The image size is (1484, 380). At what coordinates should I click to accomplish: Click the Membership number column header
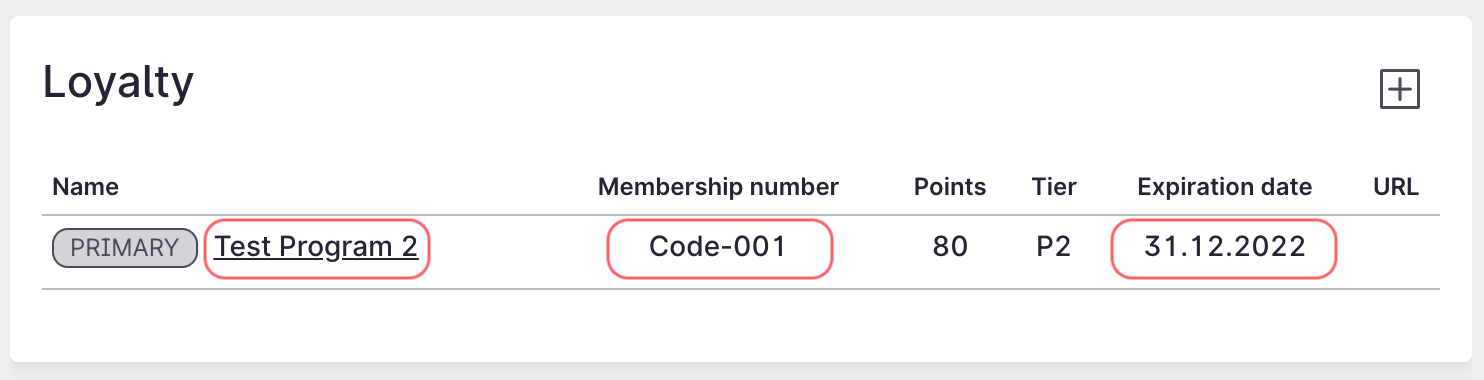click(x=718, y=187)
